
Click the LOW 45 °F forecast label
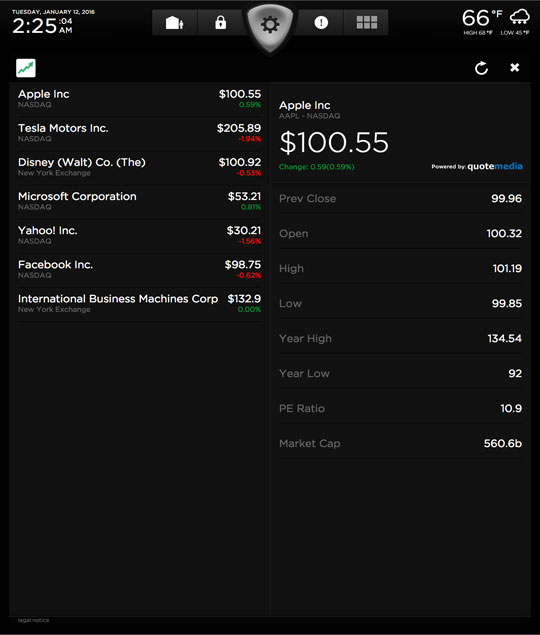point(514,32)
